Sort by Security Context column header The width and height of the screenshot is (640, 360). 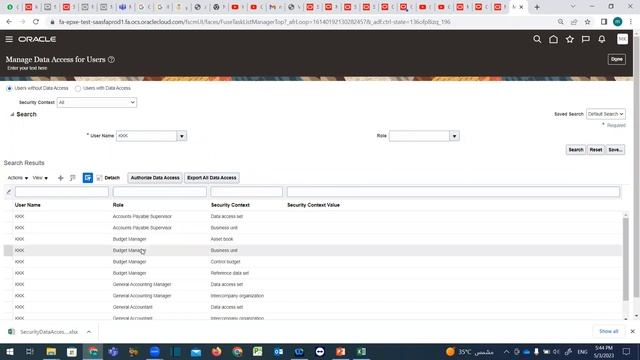click(x=230, y=205)
